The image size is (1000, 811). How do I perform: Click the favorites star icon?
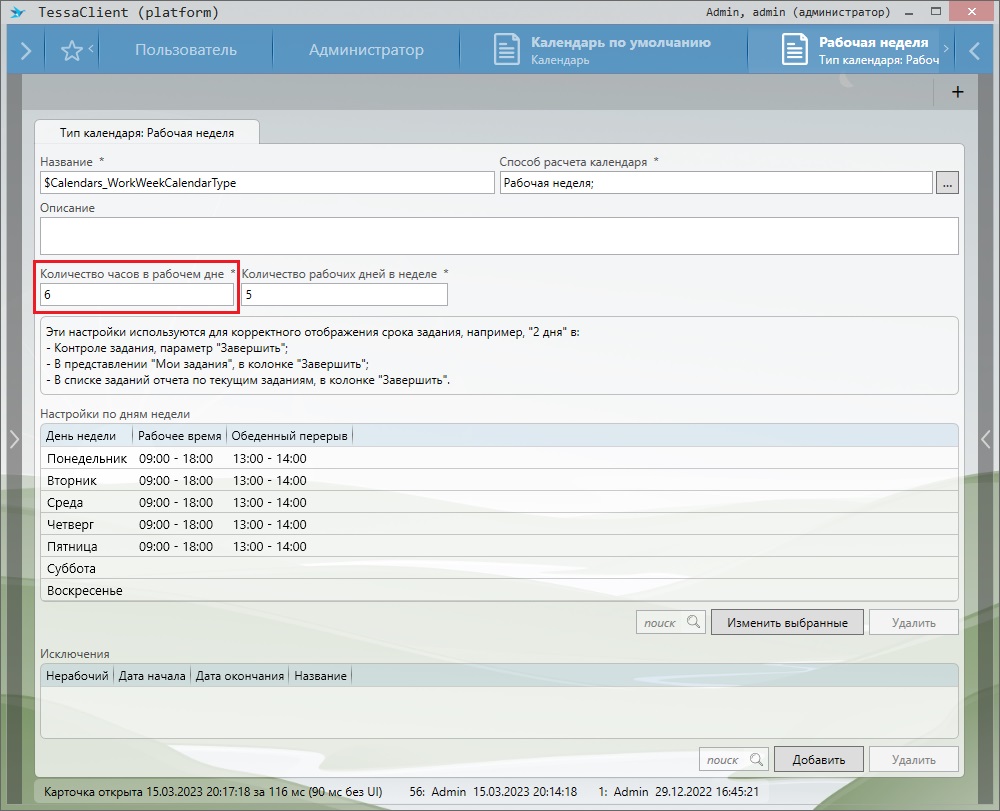coord(71,50)
